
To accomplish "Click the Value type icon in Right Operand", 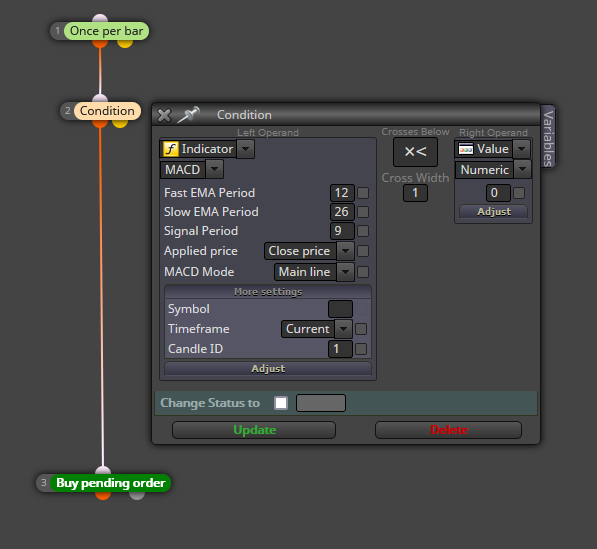I will pyautogui.click(x=466, y=149).
